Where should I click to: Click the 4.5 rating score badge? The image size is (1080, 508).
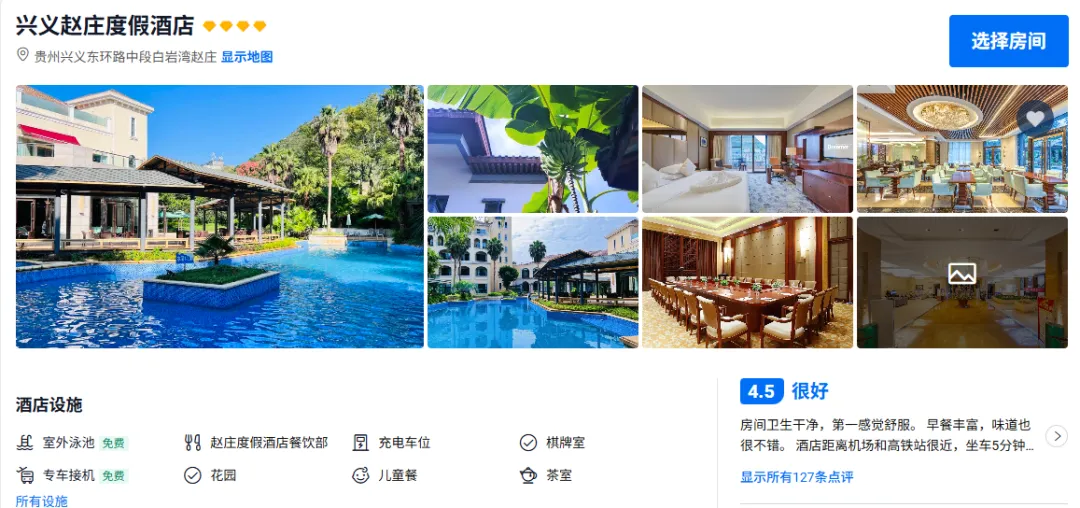[x=761, y=392]
